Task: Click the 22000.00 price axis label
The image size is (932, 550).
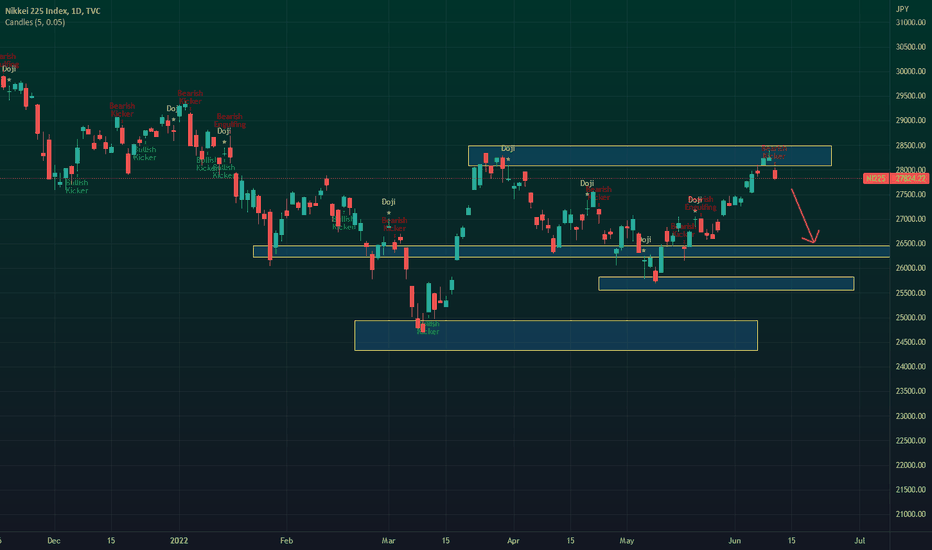Action: point(911,465)
